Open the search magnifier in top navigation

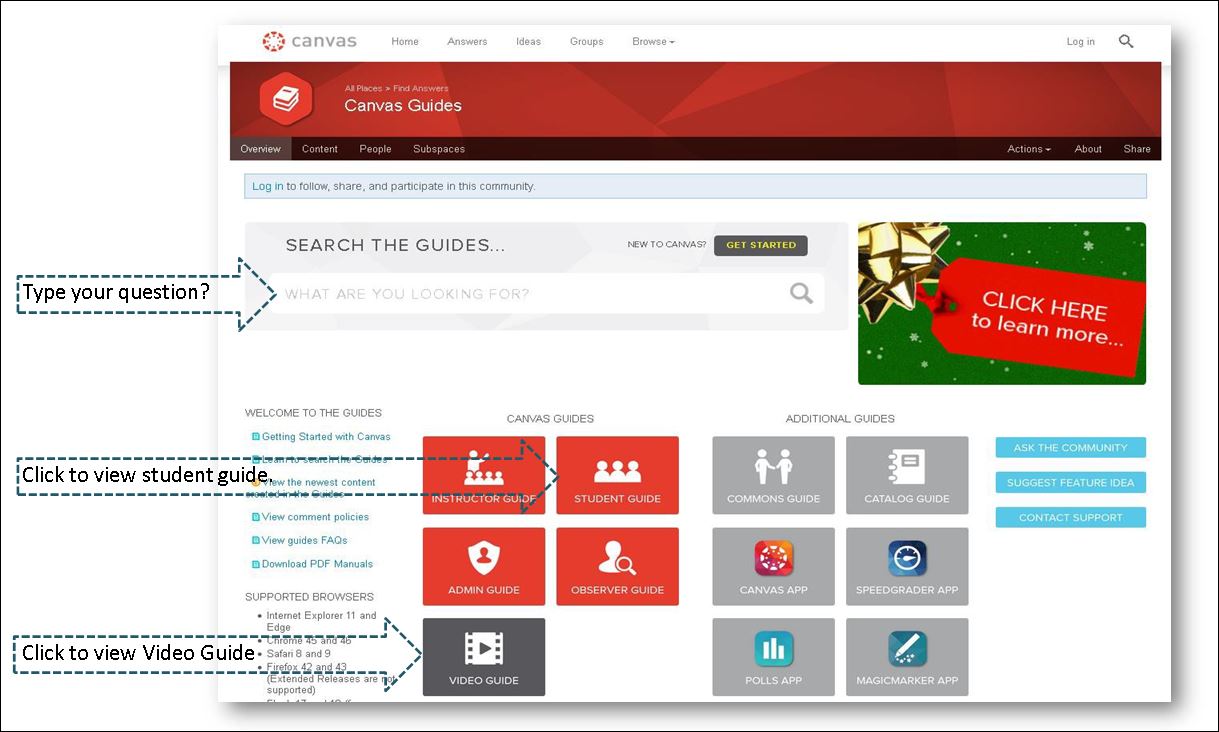[1126, 41]
